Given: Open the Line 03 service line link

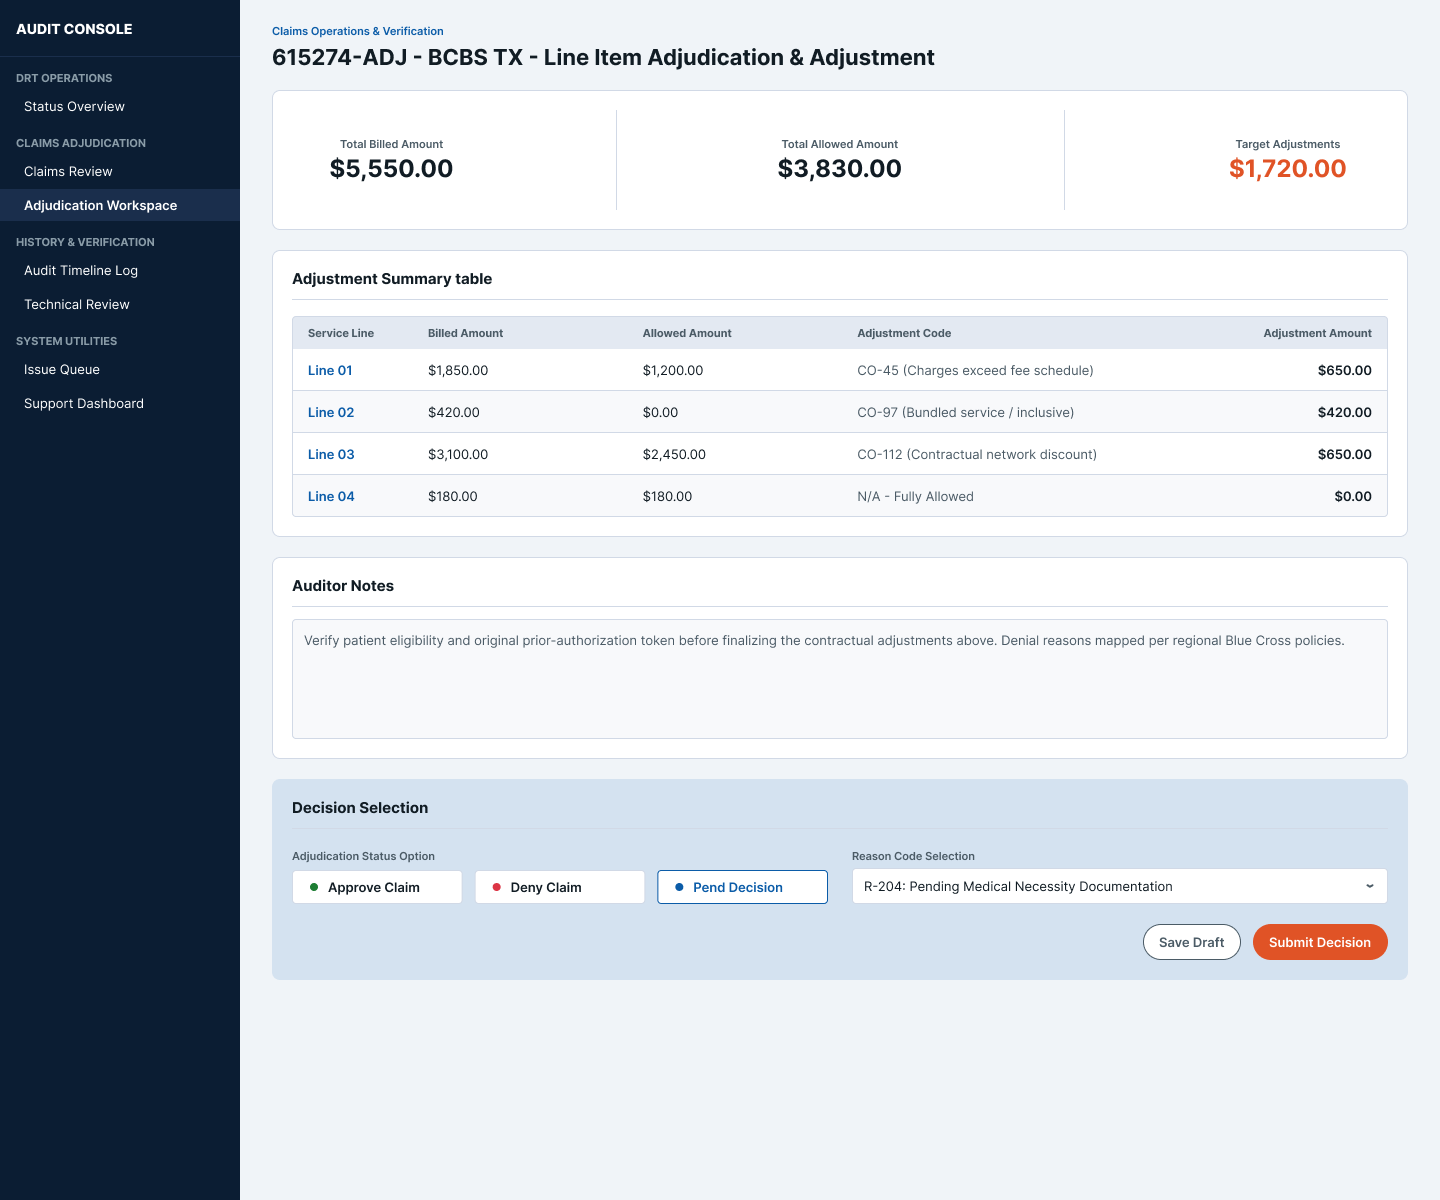Looking at the screenshot, I should [331, 454].
